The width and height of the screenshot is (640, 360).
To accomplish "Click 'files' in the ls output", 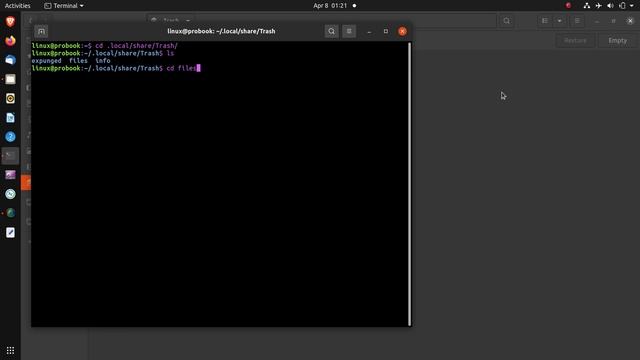I will (x=78, y=60).
